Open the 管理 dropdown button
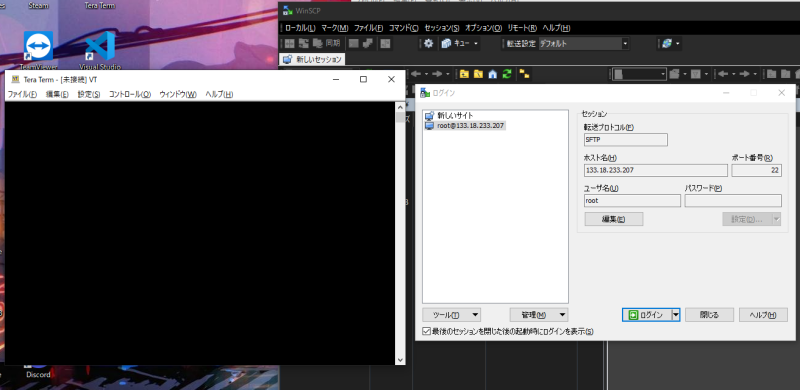This screenshot has height=390, width=800. [x=539, y=315]
